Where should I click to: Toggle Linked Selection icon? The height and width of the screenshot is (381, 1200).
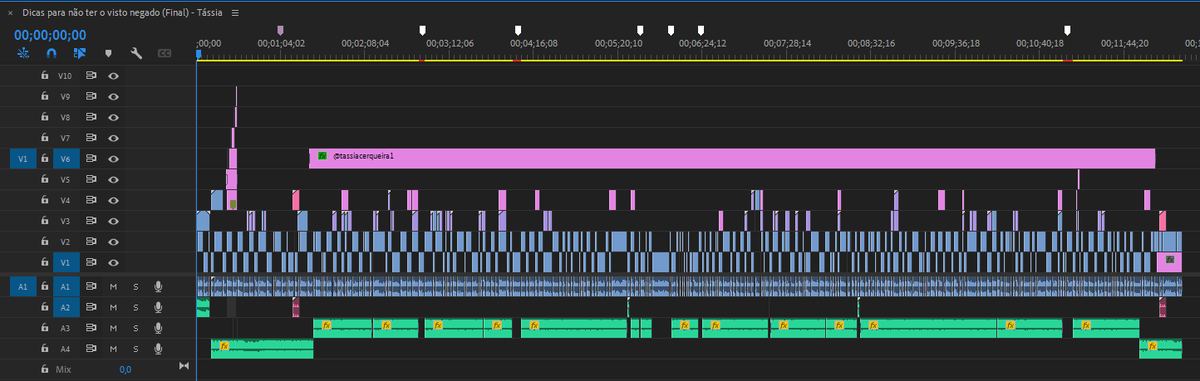coord(80,53)
